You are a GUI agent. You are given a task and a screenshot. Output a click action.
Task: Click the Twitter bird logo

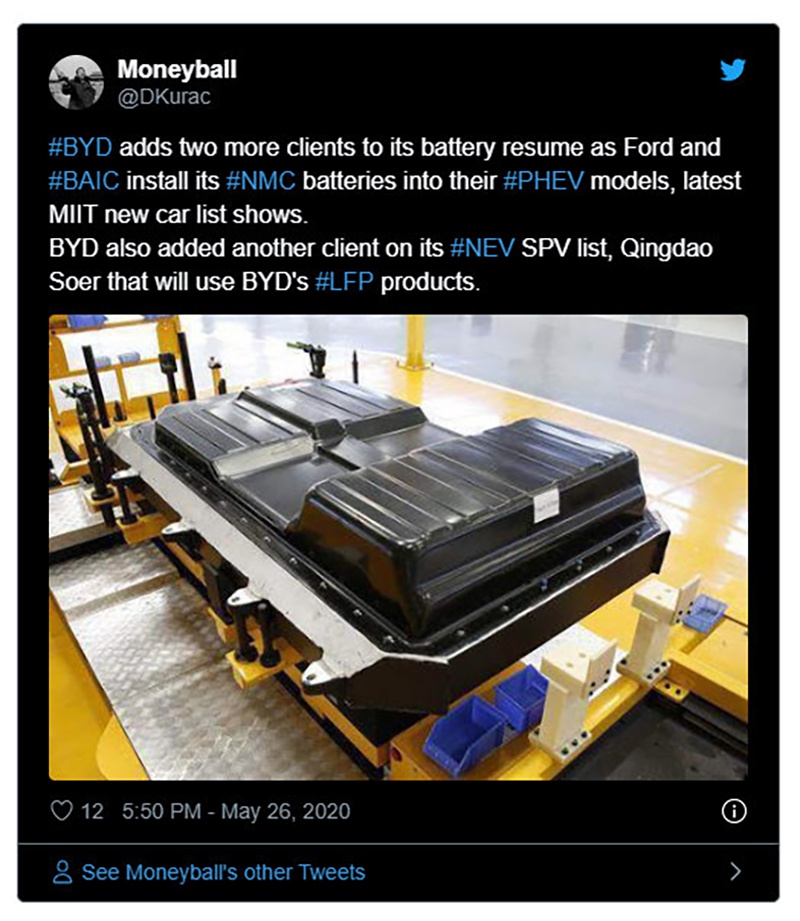(732, 69)
